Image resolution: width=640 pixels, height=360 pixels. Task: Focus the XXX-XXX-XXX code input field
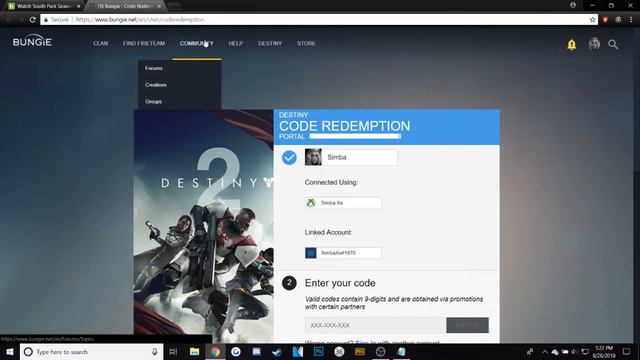375,325
